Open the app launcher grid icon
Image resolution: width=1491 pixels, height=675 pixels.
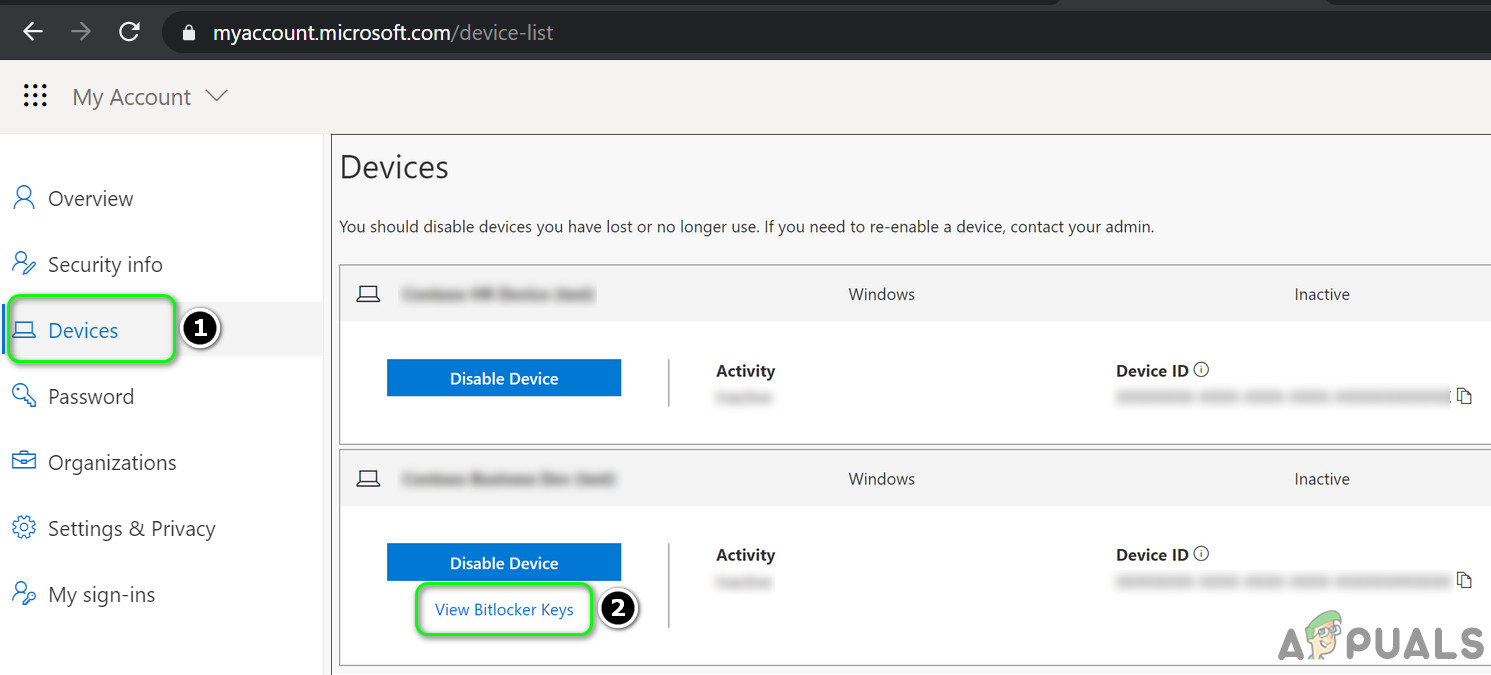pos(35,96)
